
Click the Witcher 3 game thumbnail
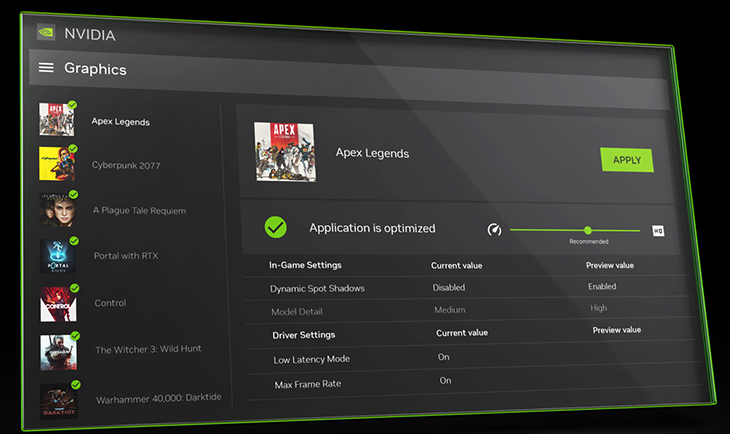[59, 353]
